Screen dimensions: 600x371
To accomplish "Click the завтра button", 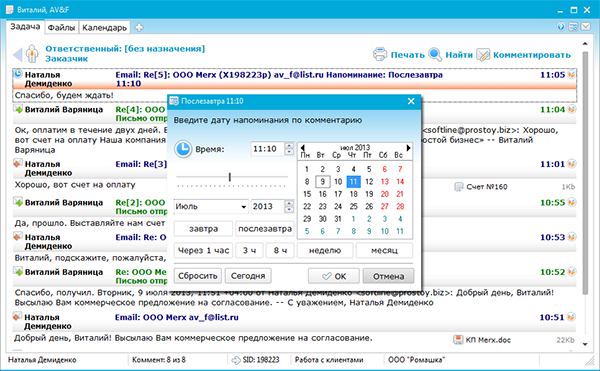I will coord(203,229).
